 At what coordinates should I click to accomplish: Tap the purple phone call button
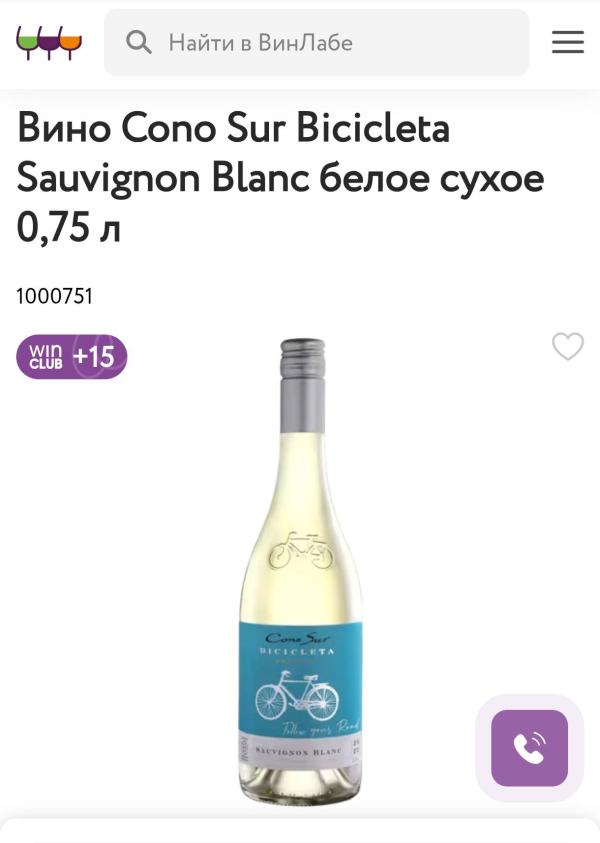[x=530, y=748]
